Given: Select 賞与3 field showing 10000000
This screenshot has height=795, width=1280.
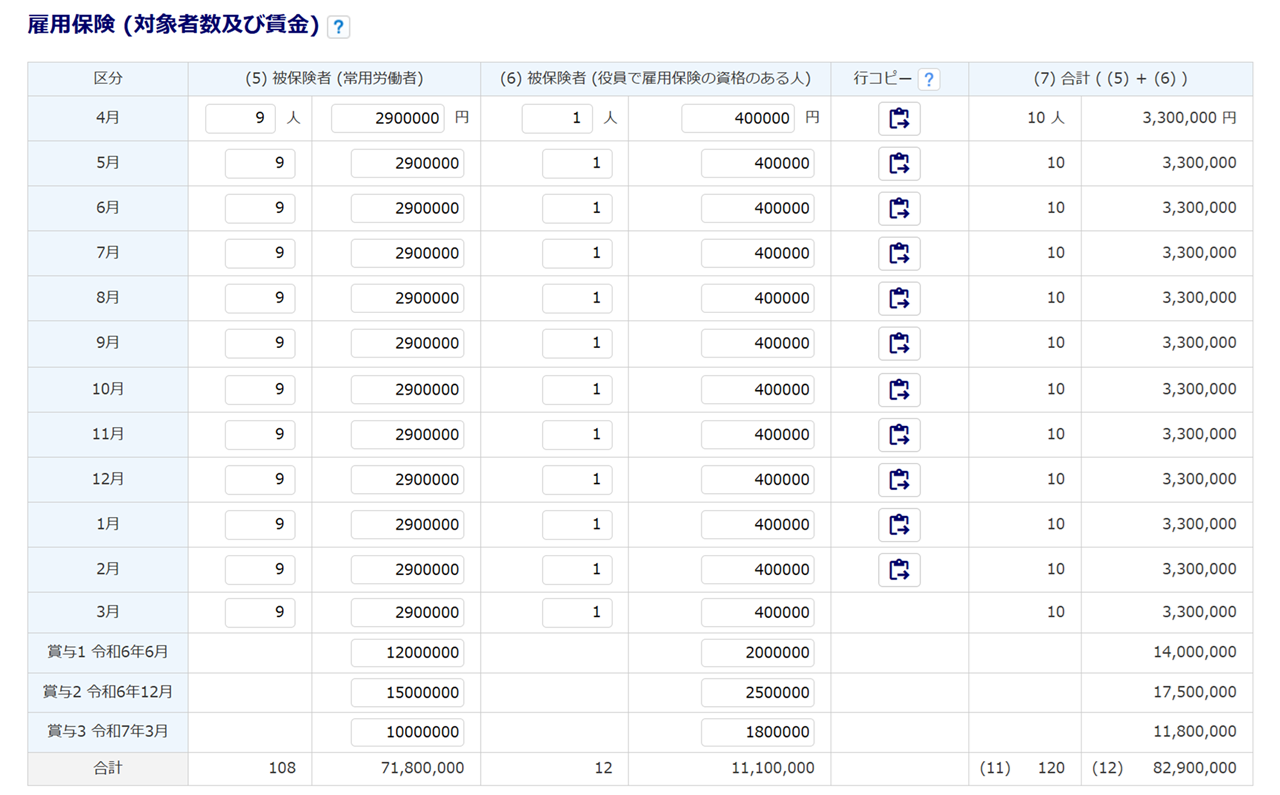Looking at the screenshot, I should [x=407, y=732].
